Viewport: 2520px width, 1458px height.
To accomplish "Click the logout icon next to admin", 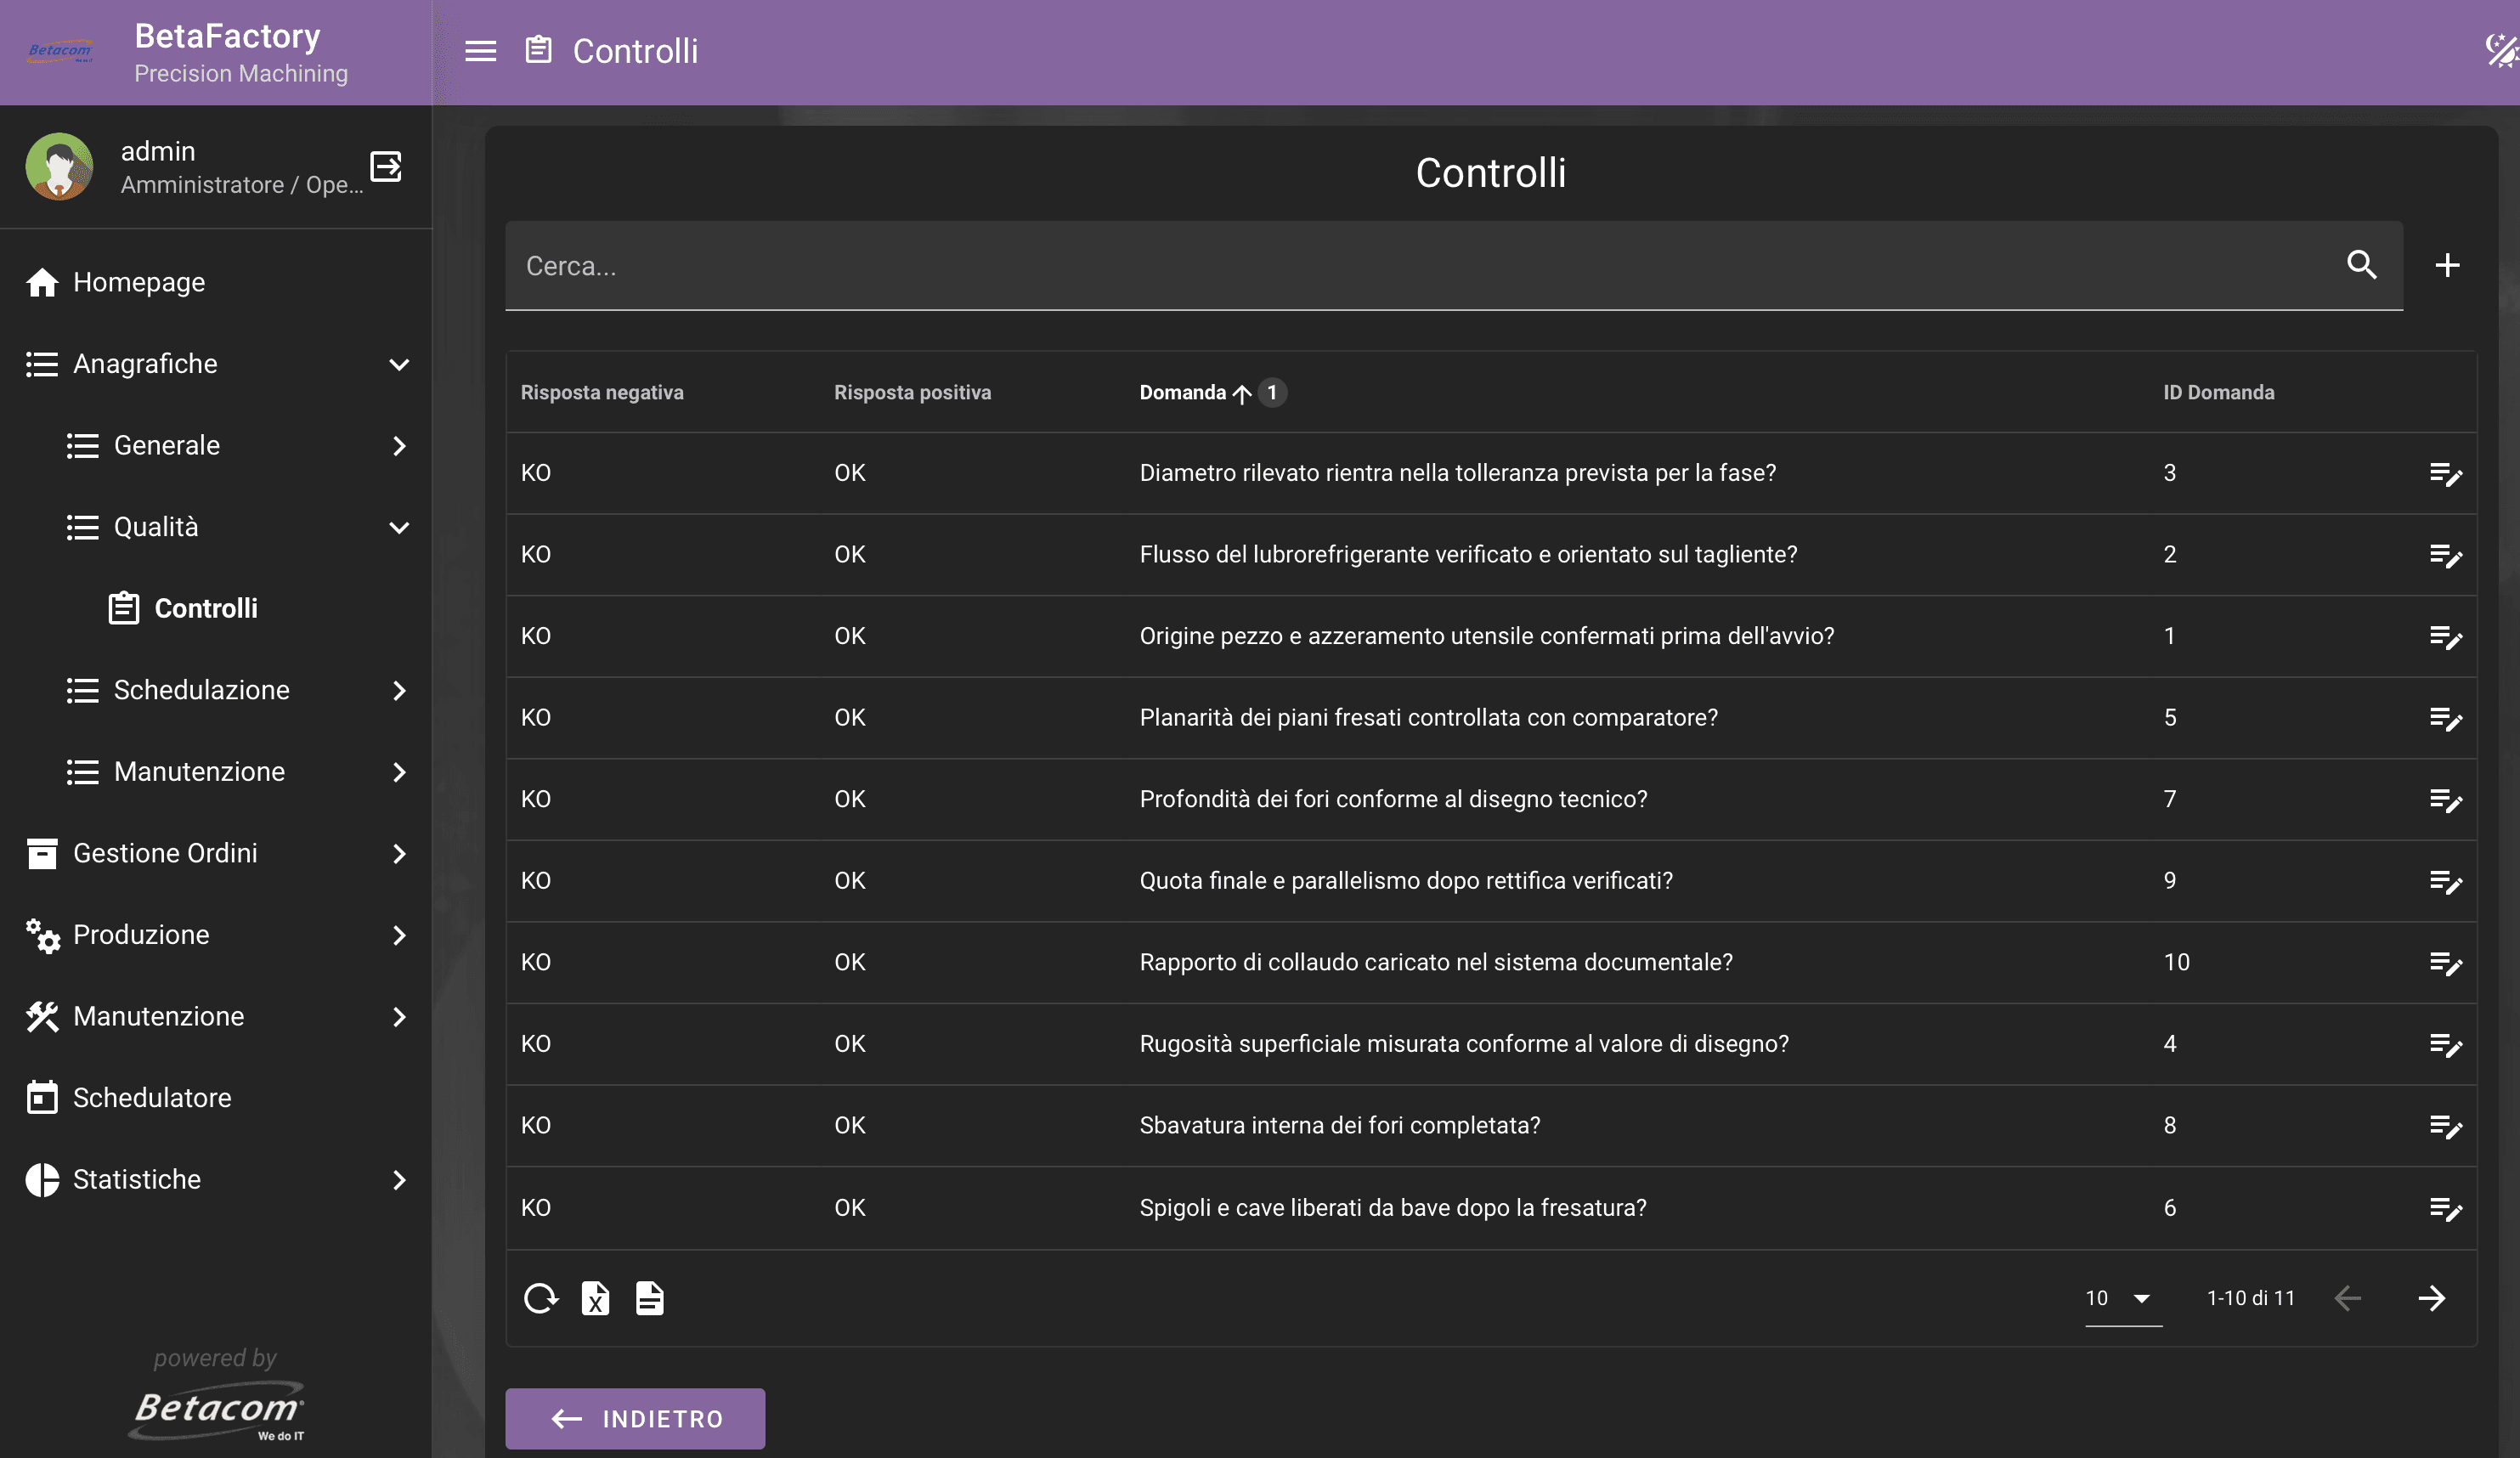I will pyautogui.click(x=386, y=166).
